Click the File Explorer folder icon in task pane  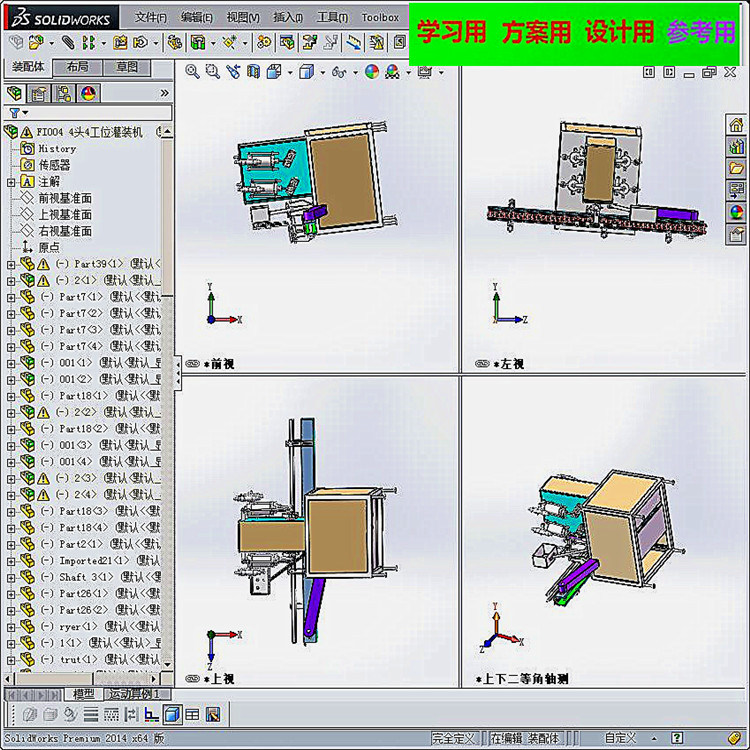tap(736, 168)
